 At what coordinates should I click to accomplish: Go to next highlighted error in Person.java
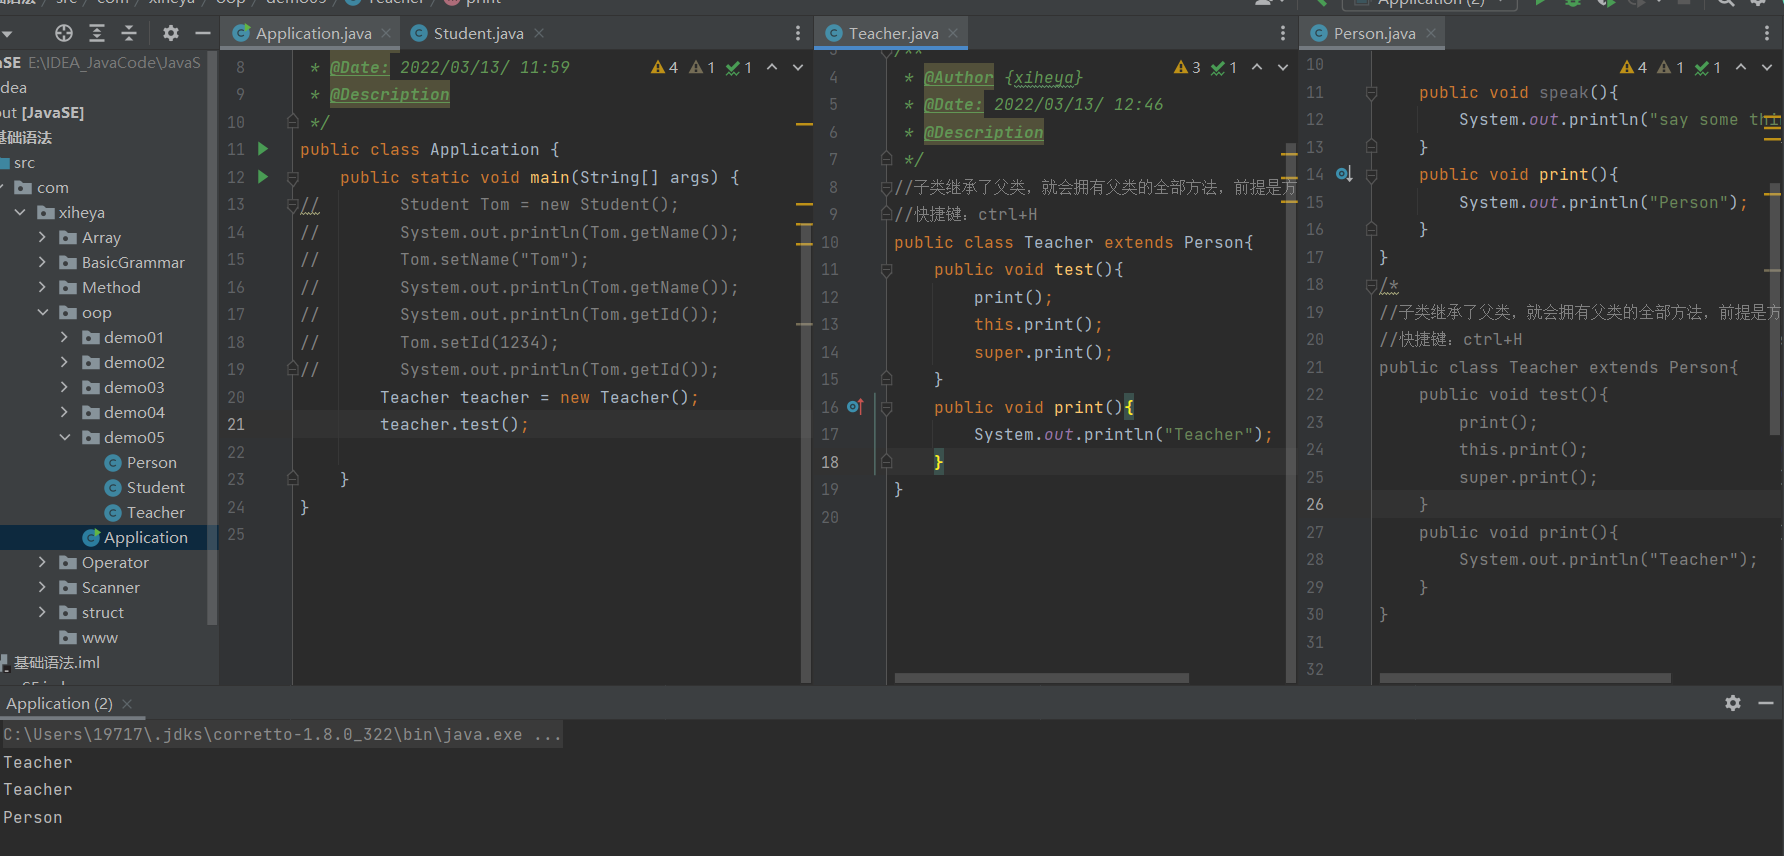[1767, 67]
